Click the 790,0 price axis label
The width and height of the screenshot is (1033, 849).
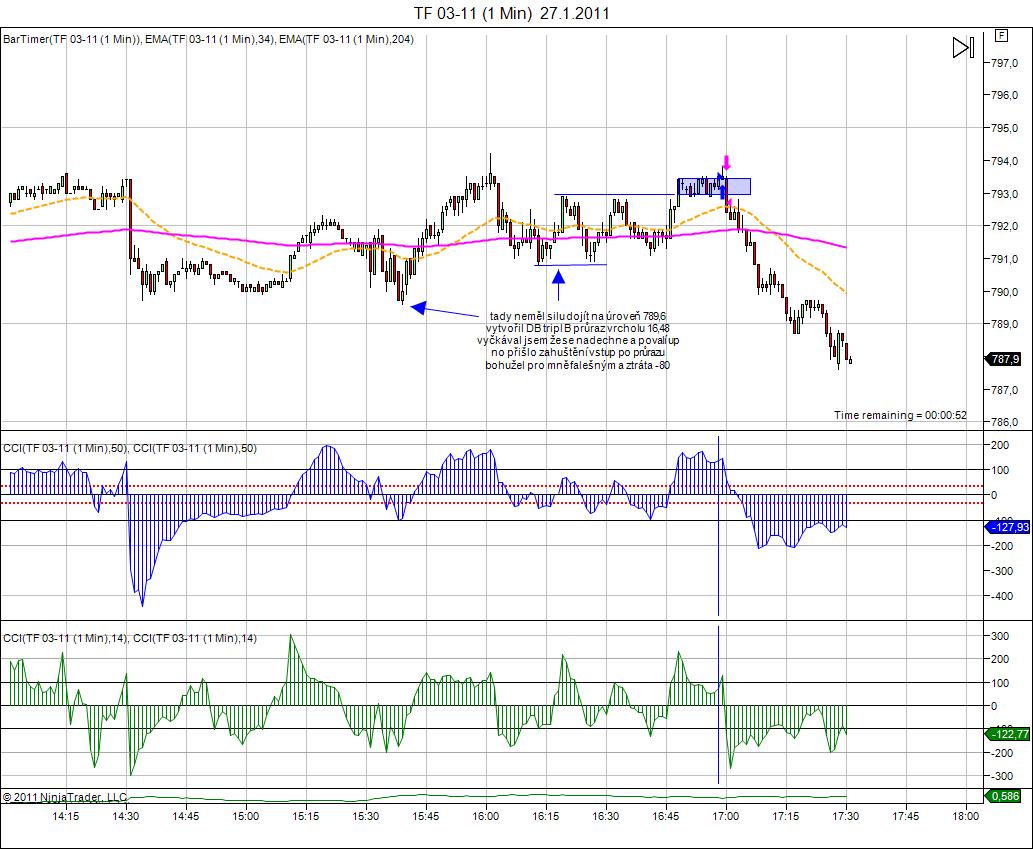tap(1005, 292)
